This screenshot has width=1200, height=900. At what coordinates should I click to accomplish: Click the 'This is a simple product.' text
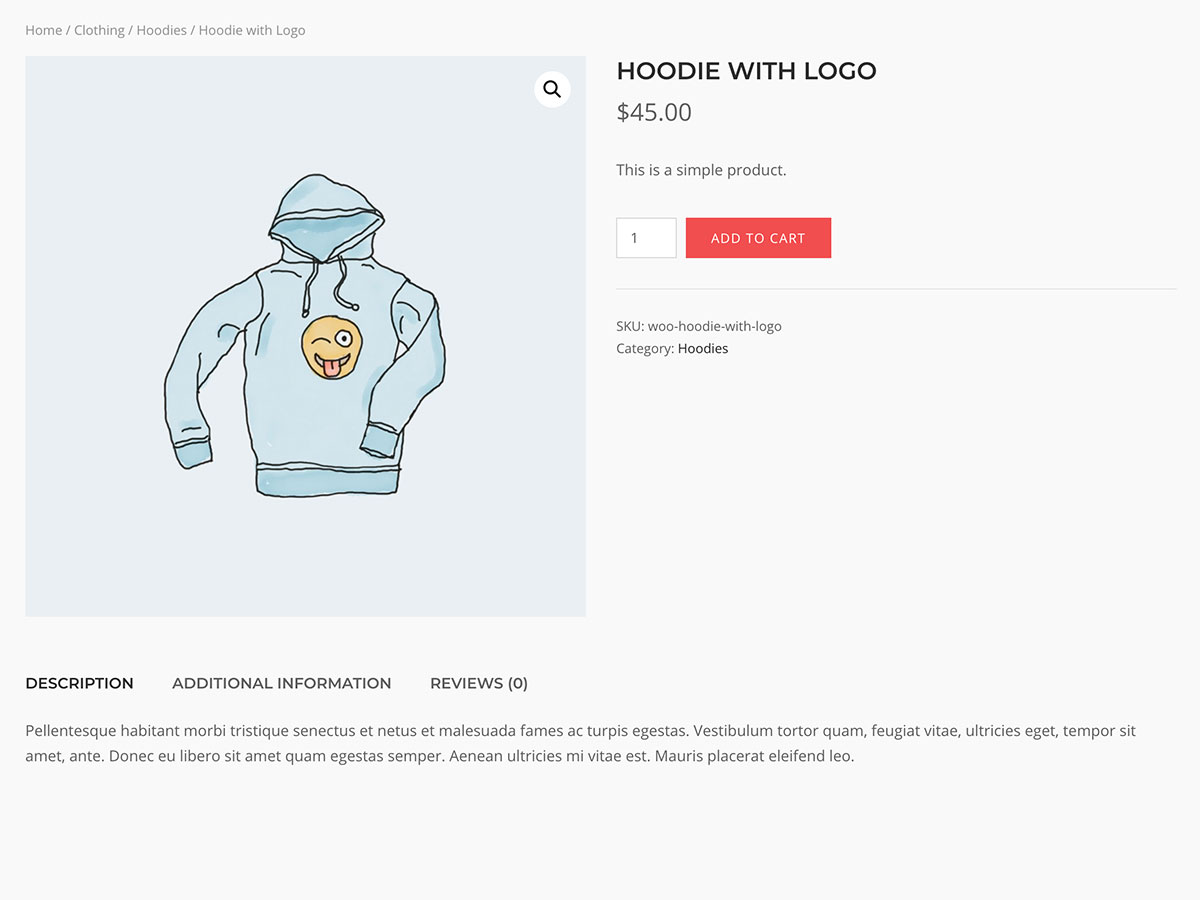click(x=701, y=170)
